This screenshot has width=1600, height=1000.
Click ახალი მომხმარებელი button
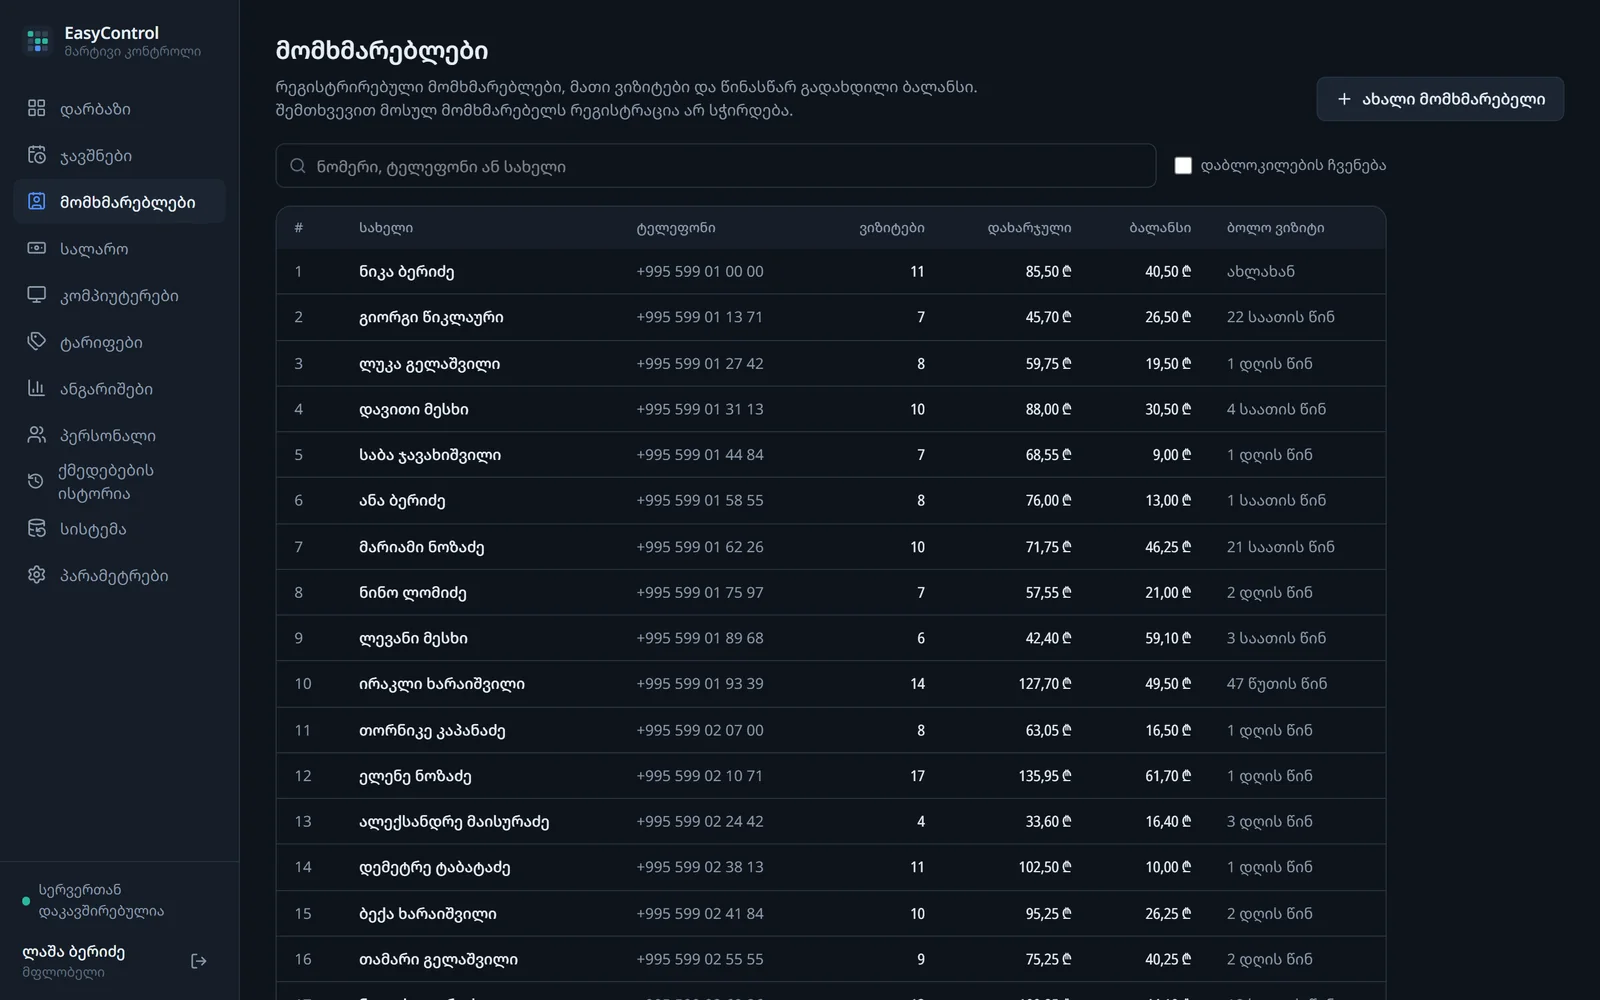(1440, 99)
